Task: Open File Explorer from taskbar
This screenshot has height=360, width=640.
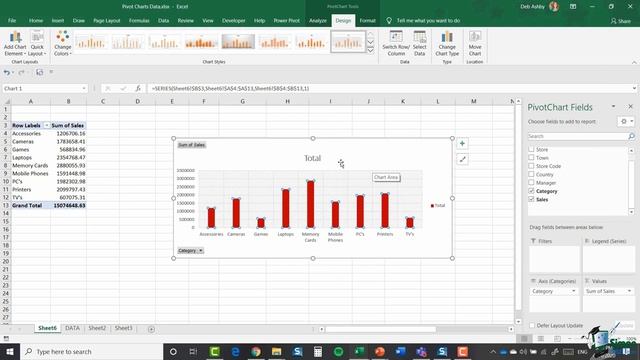Action: [276, 351]
